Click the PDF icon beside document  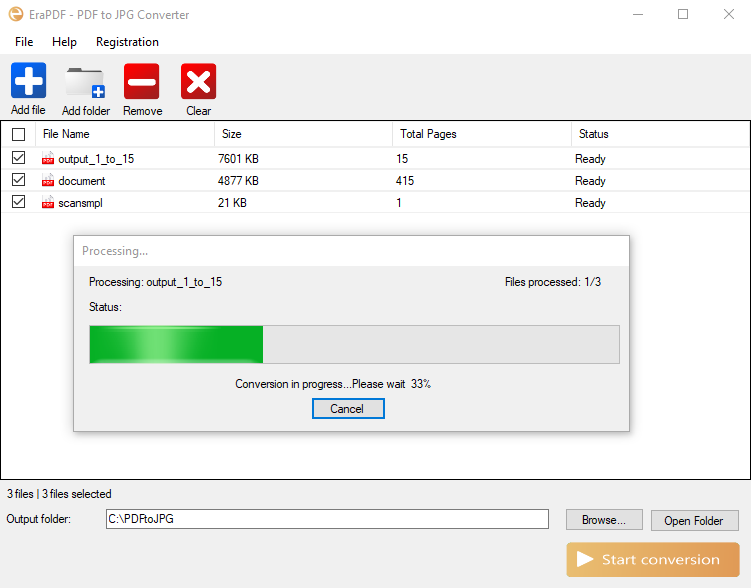coord(48,180)
